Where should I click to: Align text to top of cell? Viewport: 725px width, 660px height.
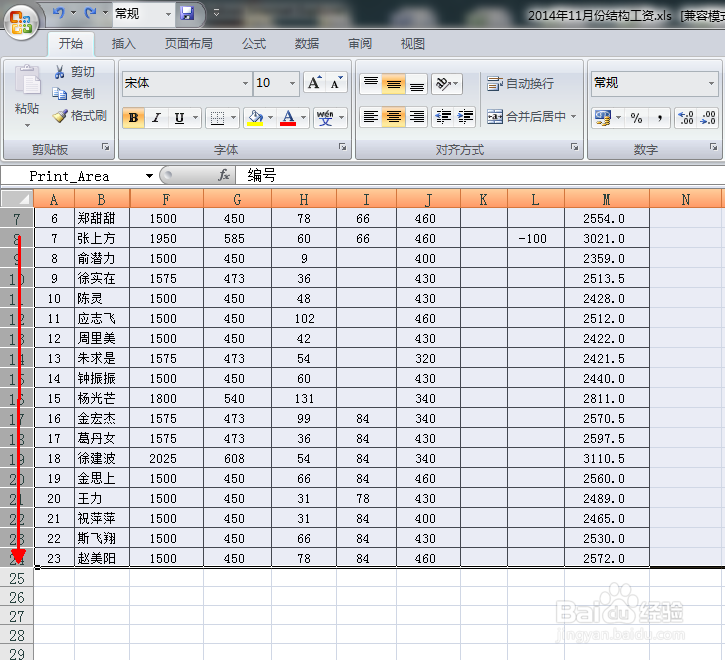[370, 83]
